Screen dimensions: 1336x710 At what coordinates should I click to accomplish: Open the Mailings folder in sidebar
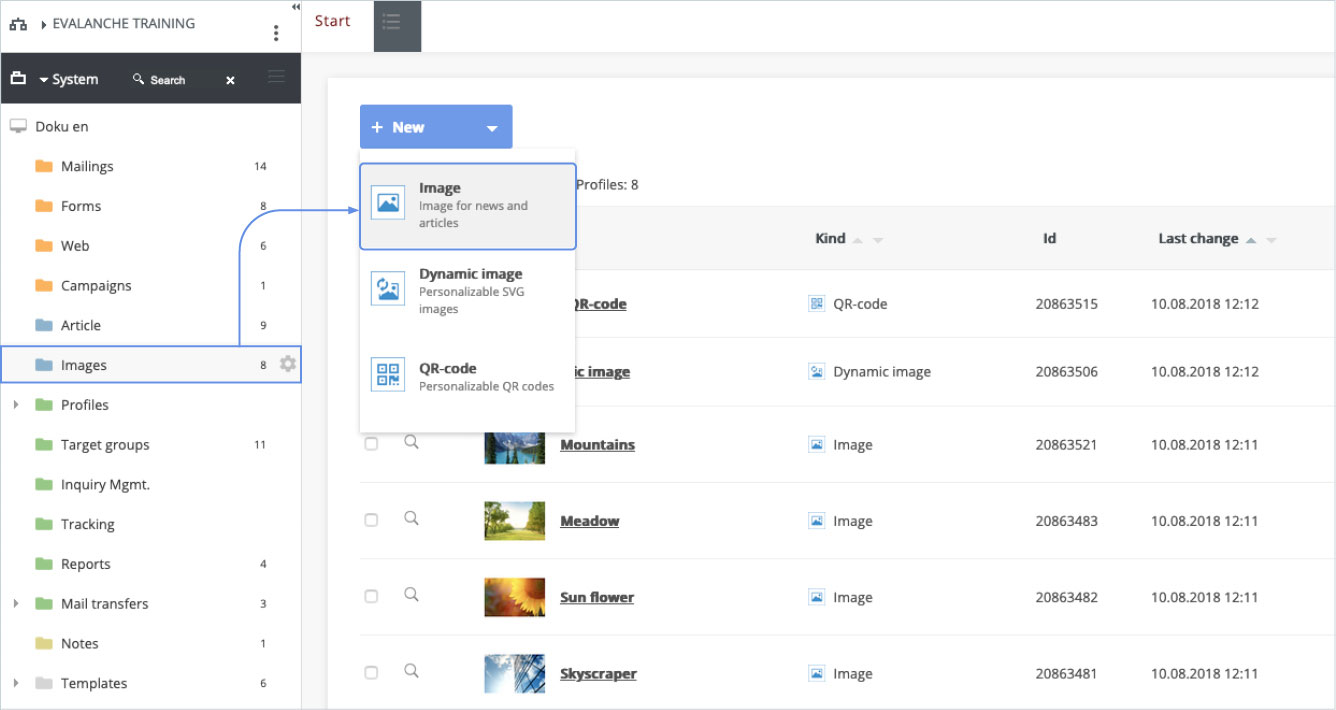(87, 166)
